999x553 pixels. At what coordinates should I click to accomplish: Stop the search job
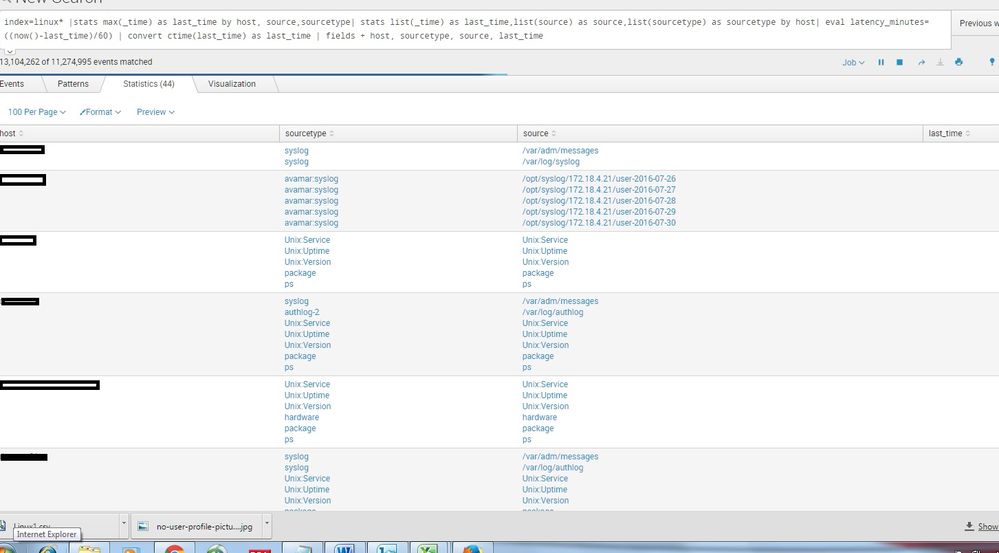899,62
